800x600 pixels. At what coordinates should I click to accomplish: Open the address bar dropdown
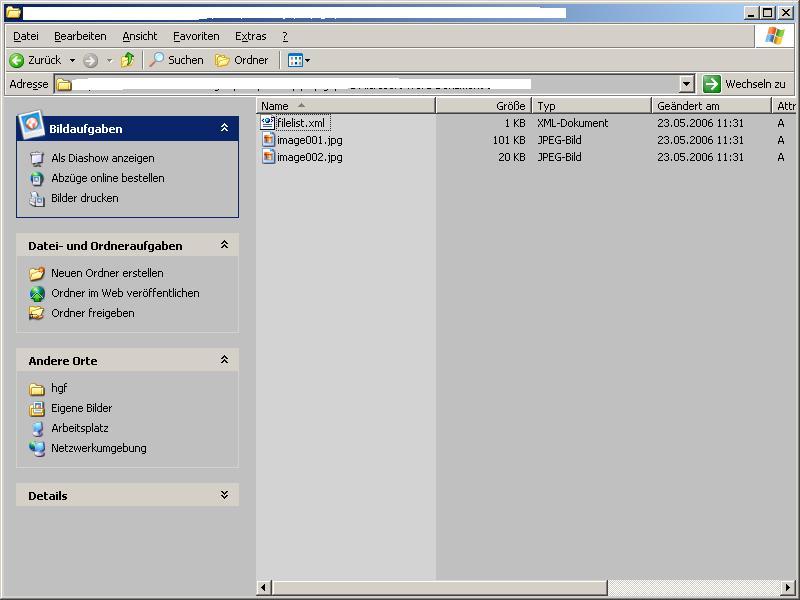687,84
